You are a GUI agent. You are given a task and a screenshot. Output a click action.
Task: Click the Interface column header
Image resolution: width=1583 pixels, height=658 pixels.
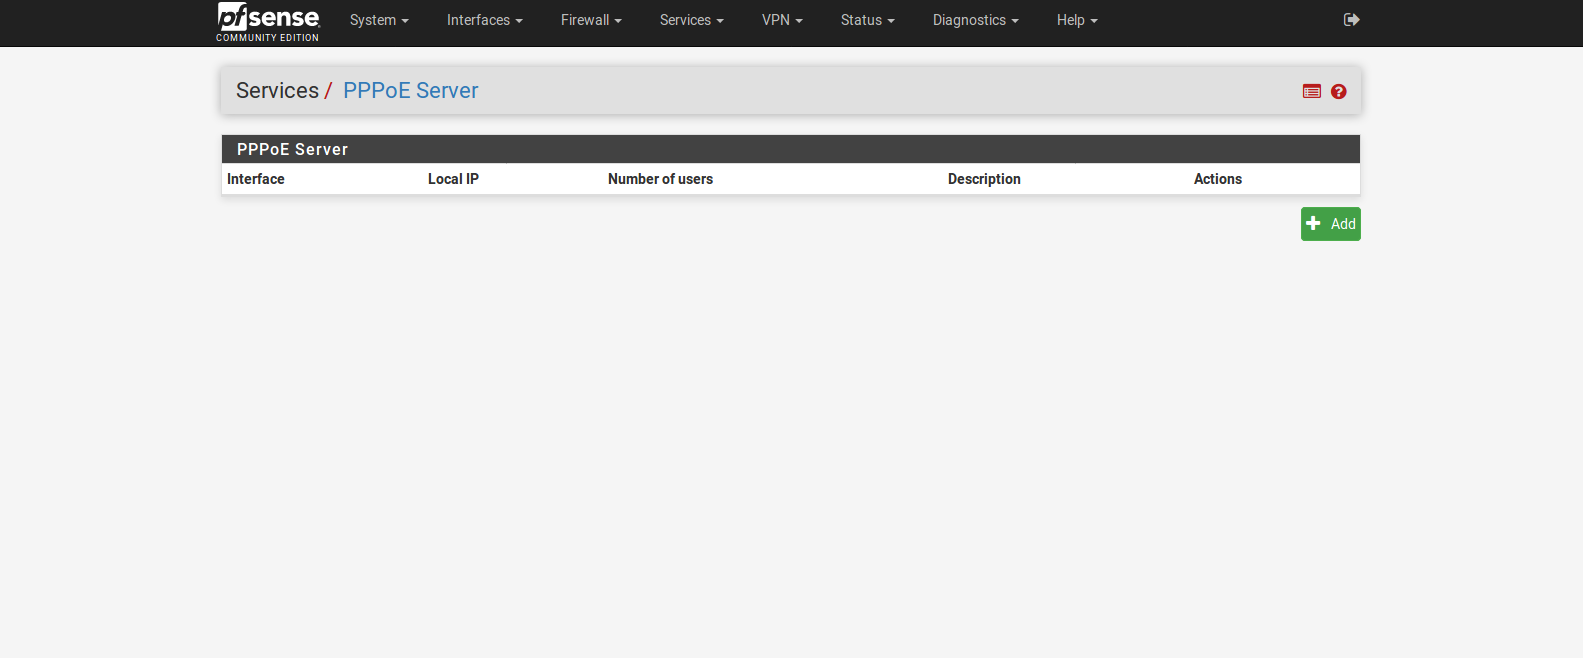tap(256, 179)
